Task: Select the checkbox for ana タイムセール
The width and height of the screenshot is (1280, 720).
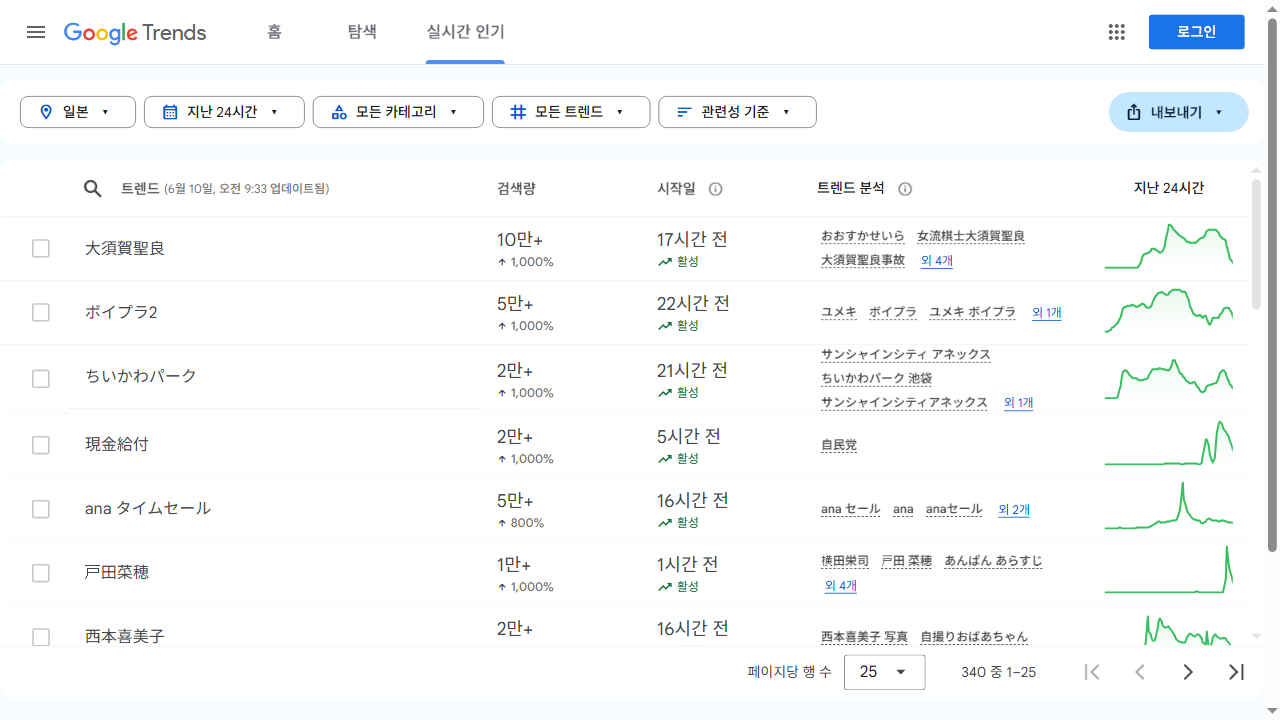Action: 41,508
